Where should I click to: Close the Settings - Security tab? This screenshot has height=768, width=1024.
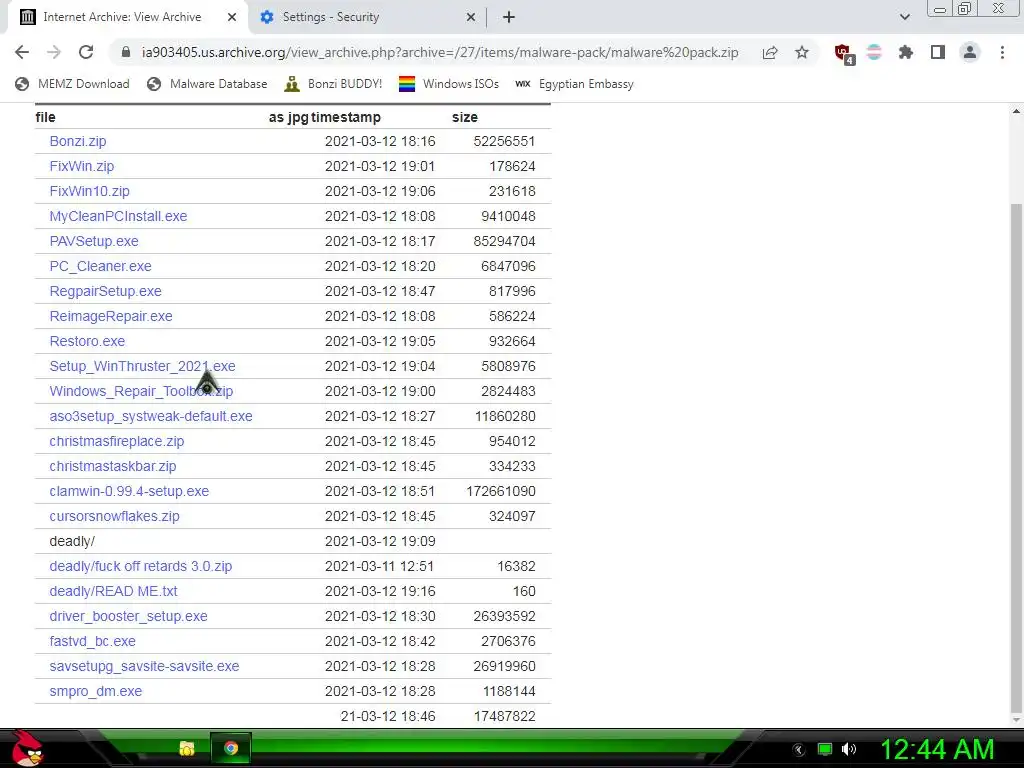pyautogui.click(x=471, y=18)
